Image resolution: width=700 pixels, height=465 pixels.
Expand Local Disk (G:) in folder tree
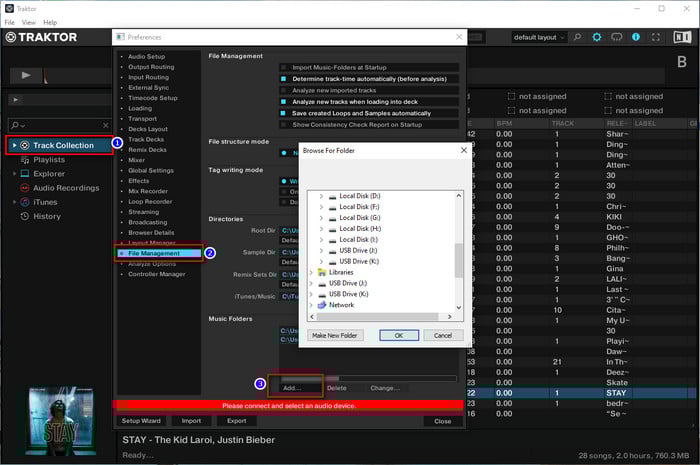321,218
